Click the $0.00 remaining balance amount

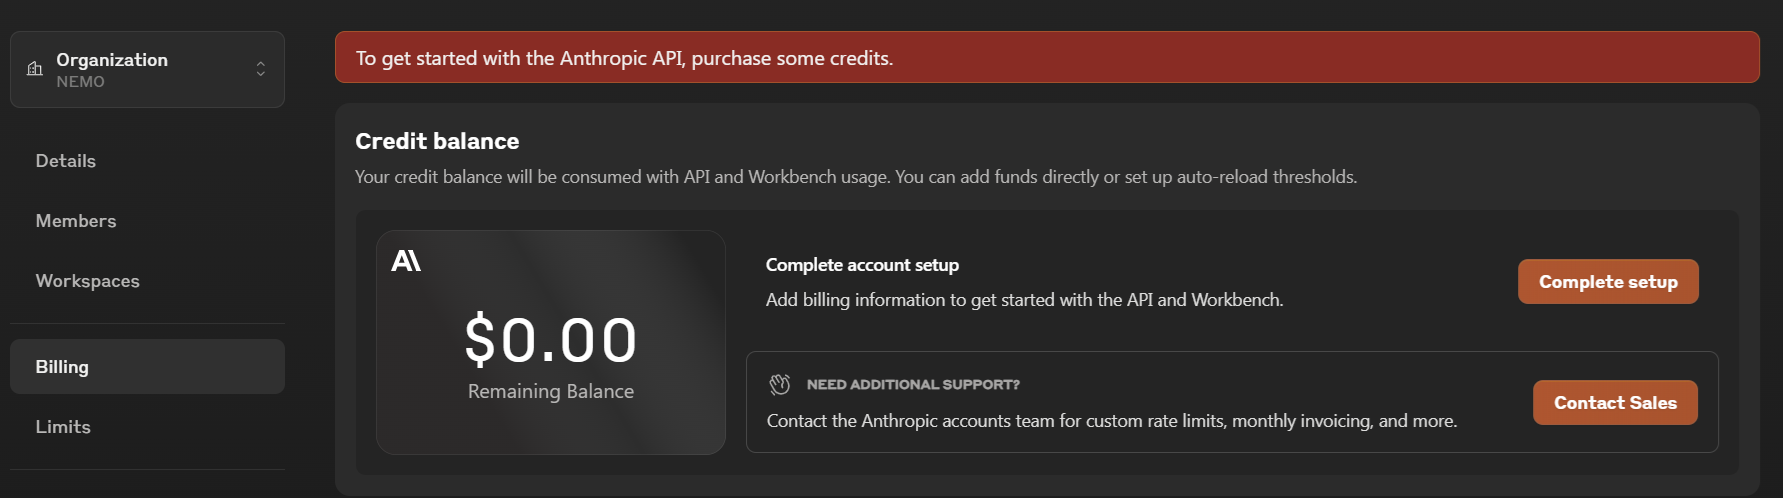click(551, 339)
